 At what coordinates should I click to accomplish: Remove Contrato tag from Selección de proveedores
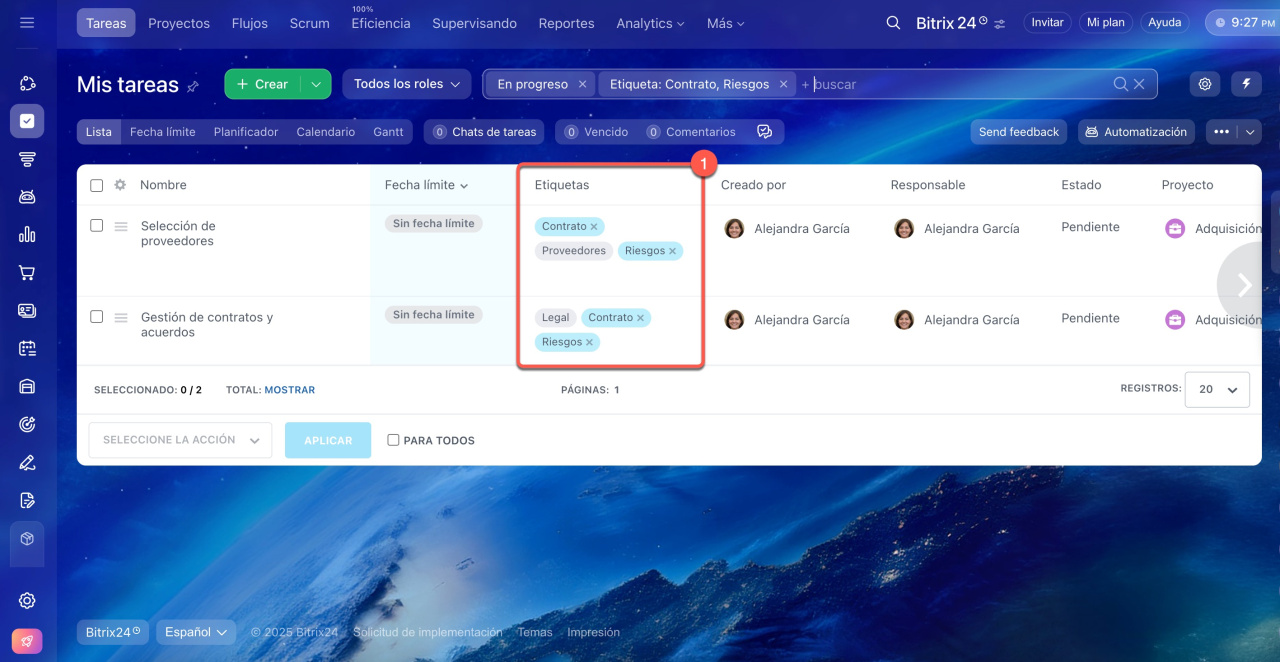[x=594, y=227]
